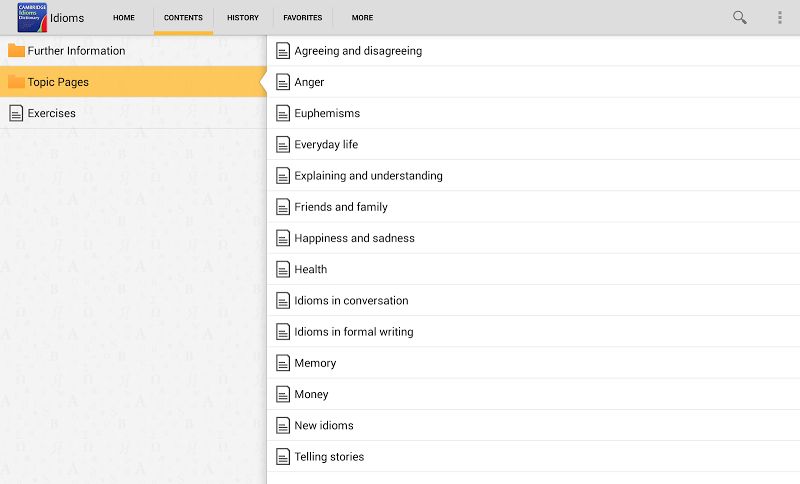Click the Topic Pages folder icon

16,82
